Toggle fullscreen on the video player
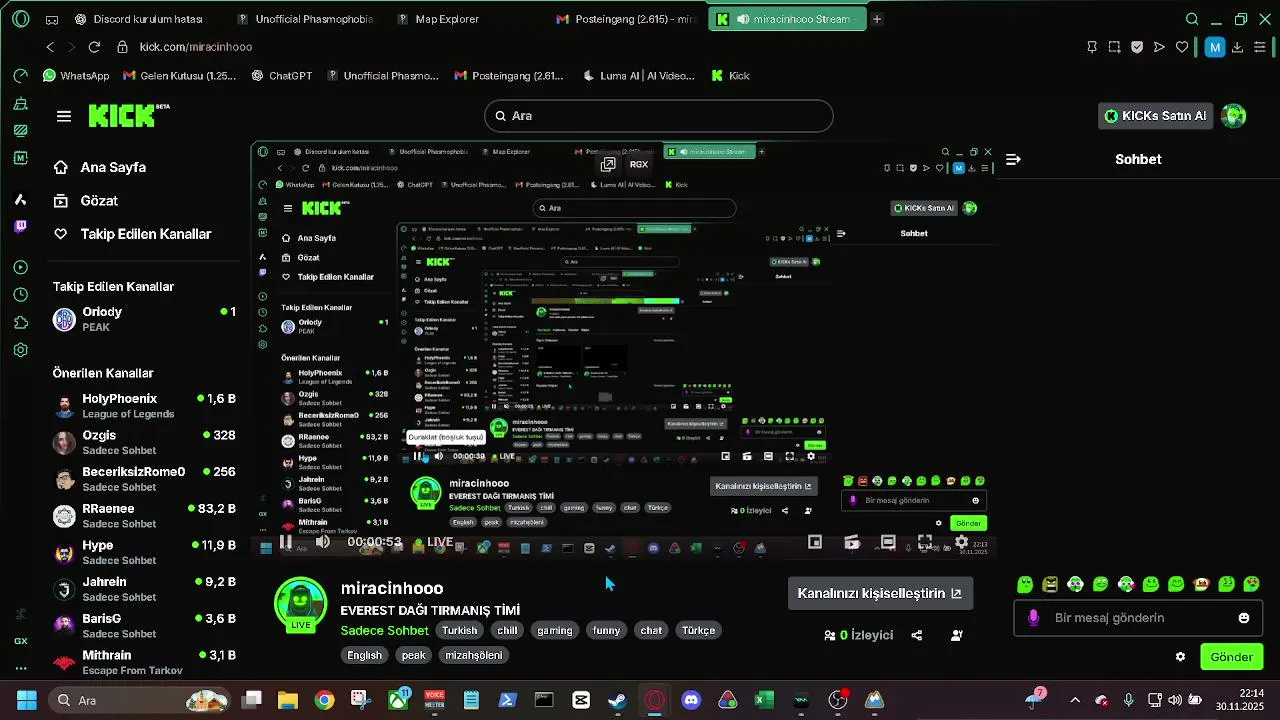This screenshot has width=1280, height=720. coord(925,542)
